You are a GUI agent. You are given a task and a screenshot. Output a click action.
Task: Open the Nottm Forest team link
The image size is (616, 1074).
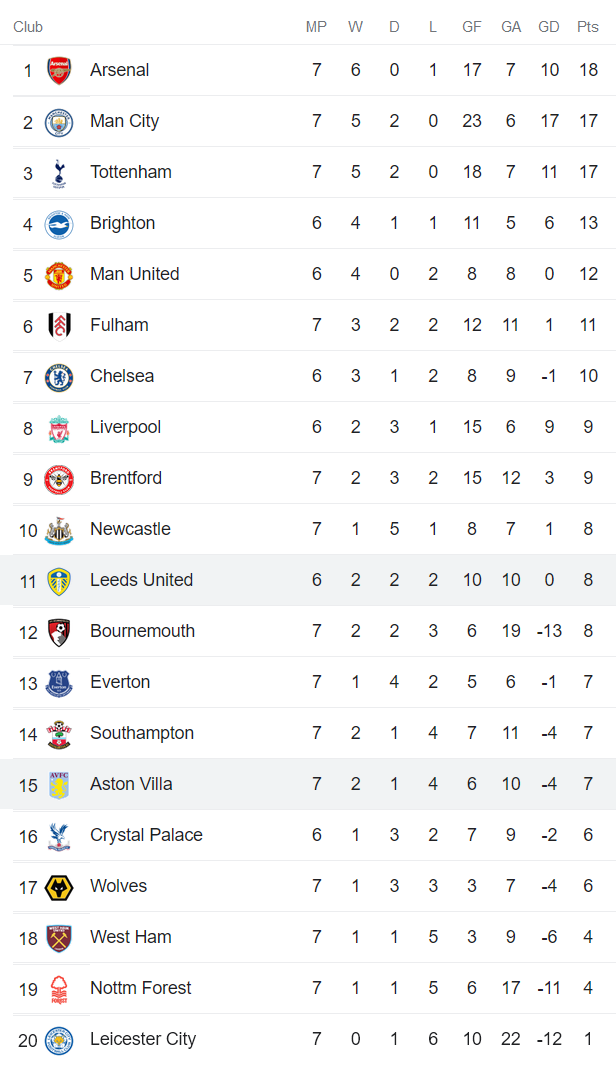coord(140,988)
